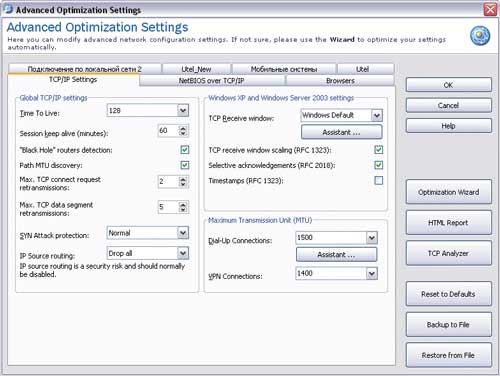Open Dial-Up Connections MTU dropdown
This screenshot has width=500, height=376.
[372, 238]
